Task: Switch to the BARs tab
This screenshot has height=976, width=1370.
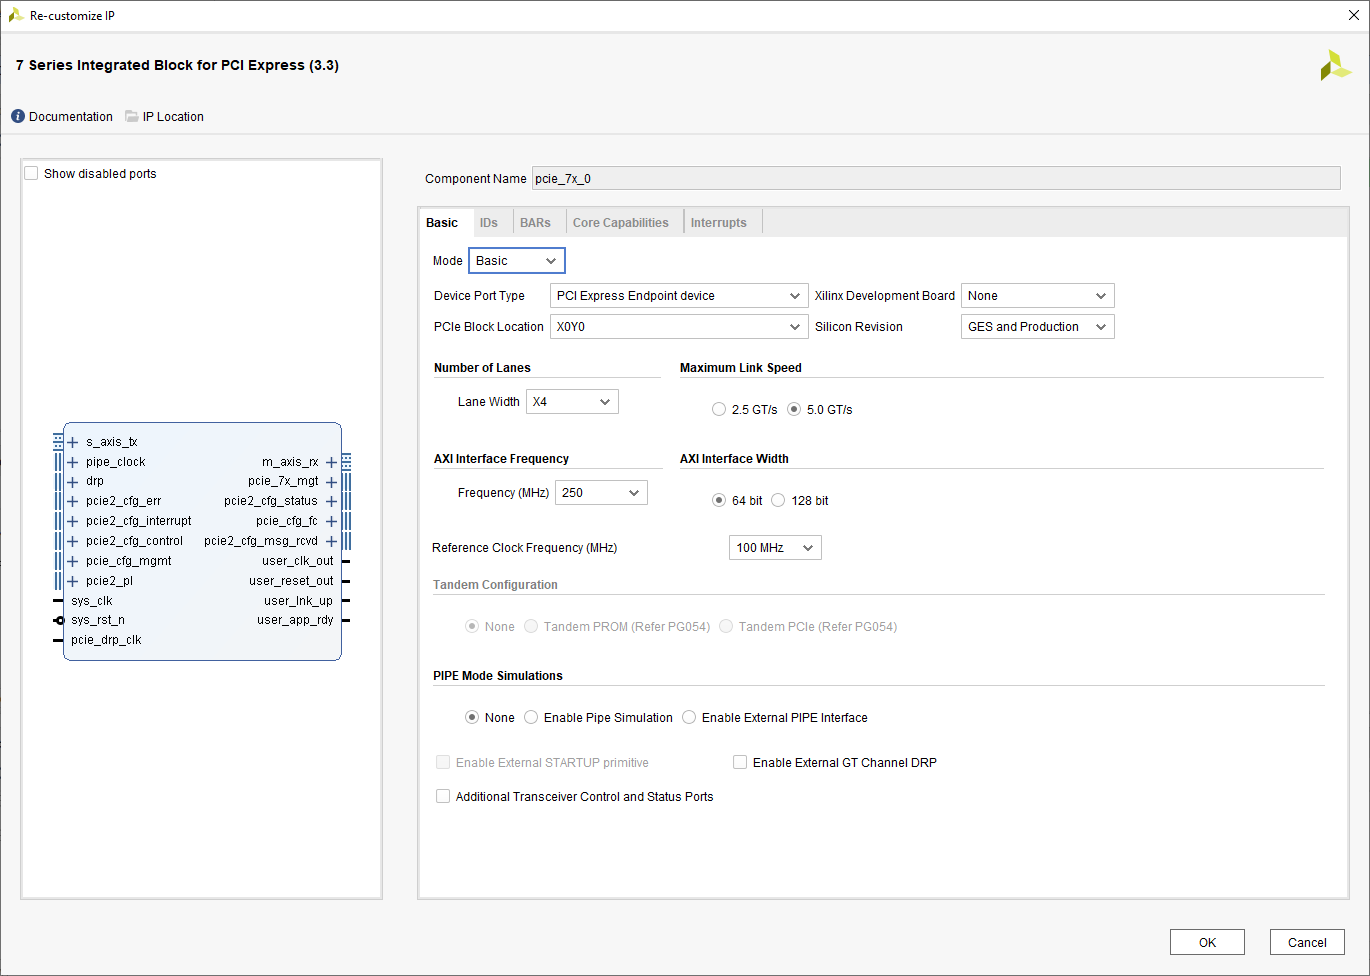Action: (x=535, y=222)
